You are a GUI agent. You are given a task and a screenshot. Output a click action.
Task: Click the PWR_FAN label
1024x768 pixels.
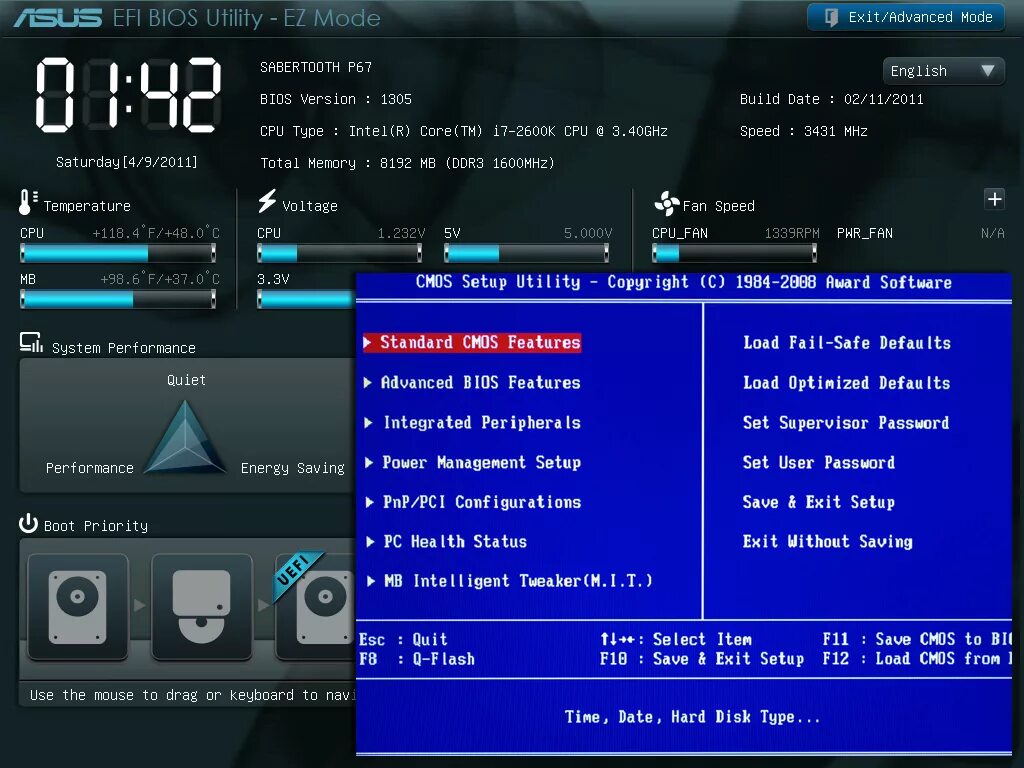(x=865, y=233)
